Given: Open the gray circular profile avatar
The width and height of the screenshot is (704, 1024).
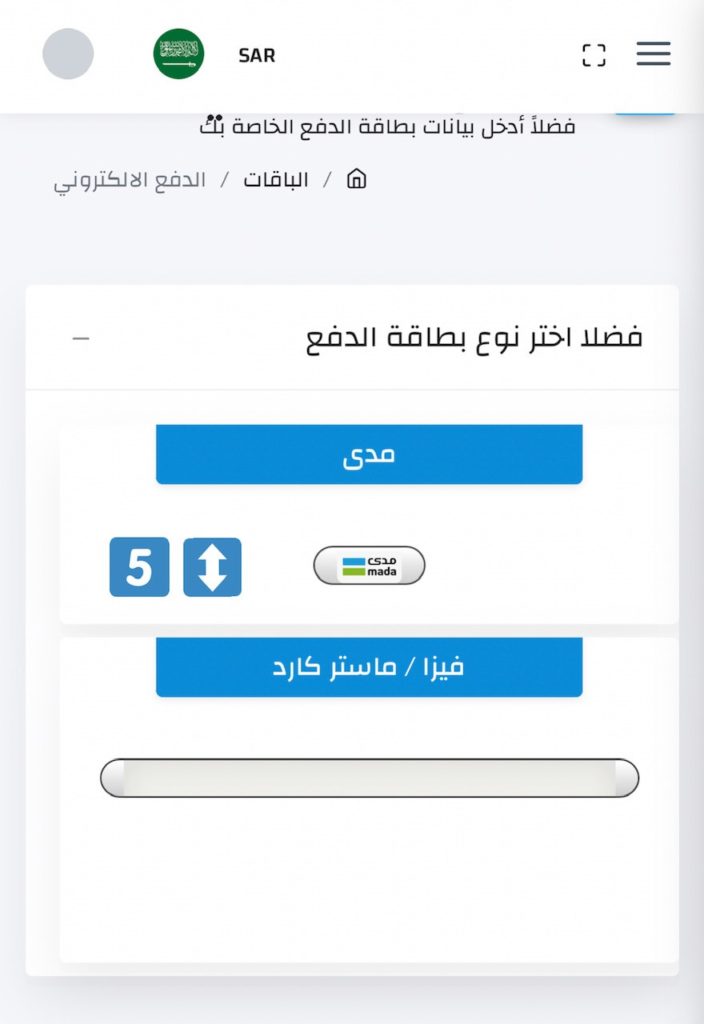Looking at the screenshot, I should (68, 54).
